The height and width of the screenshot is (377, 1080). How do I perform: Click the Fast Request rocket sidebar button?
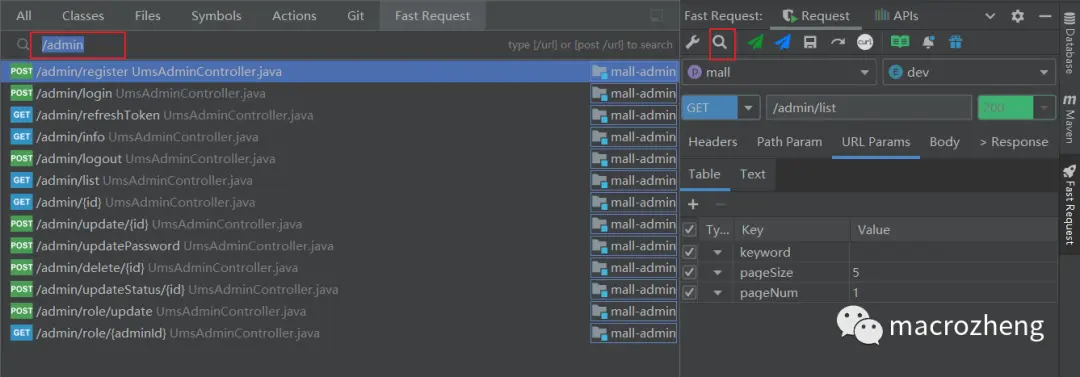(1069, 205)
